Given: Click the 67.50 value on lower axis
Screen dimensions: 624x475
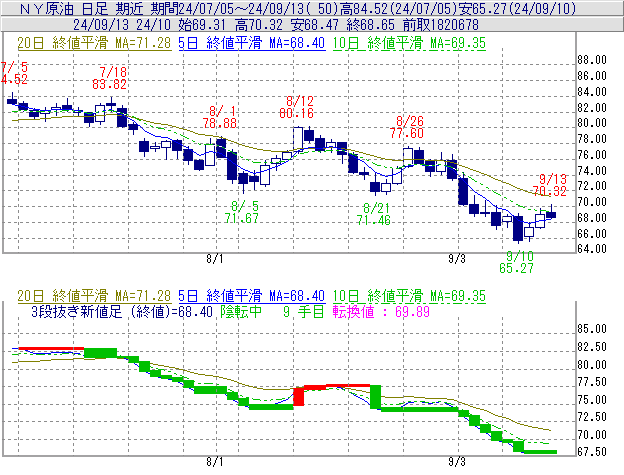Looking at the screenshot, I should (592, 452).
